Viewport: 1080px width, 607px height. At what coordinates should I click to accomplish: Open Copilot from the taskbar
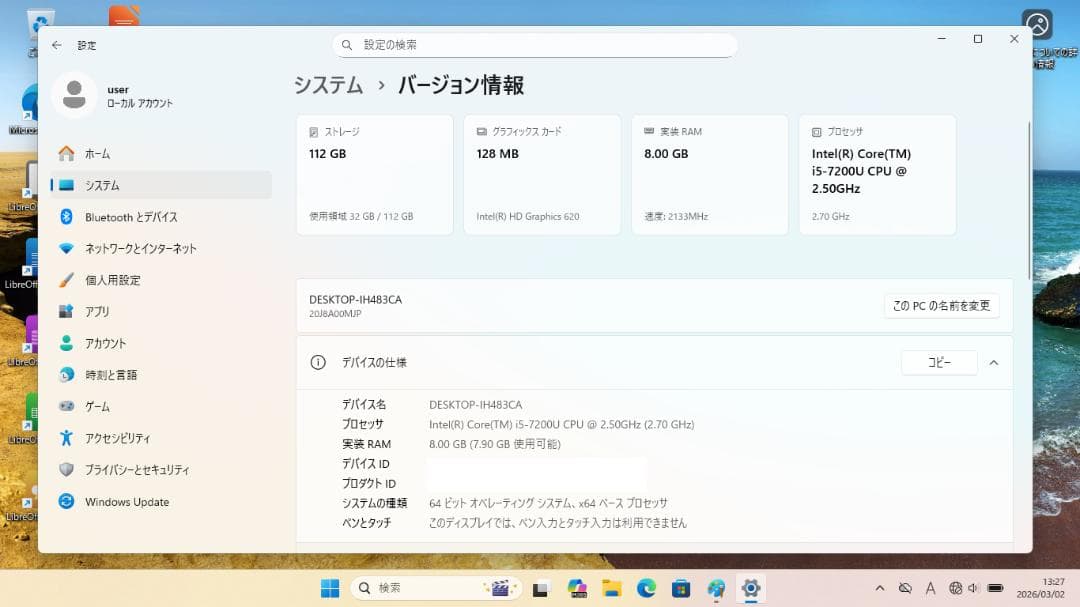tap(577, 588)
